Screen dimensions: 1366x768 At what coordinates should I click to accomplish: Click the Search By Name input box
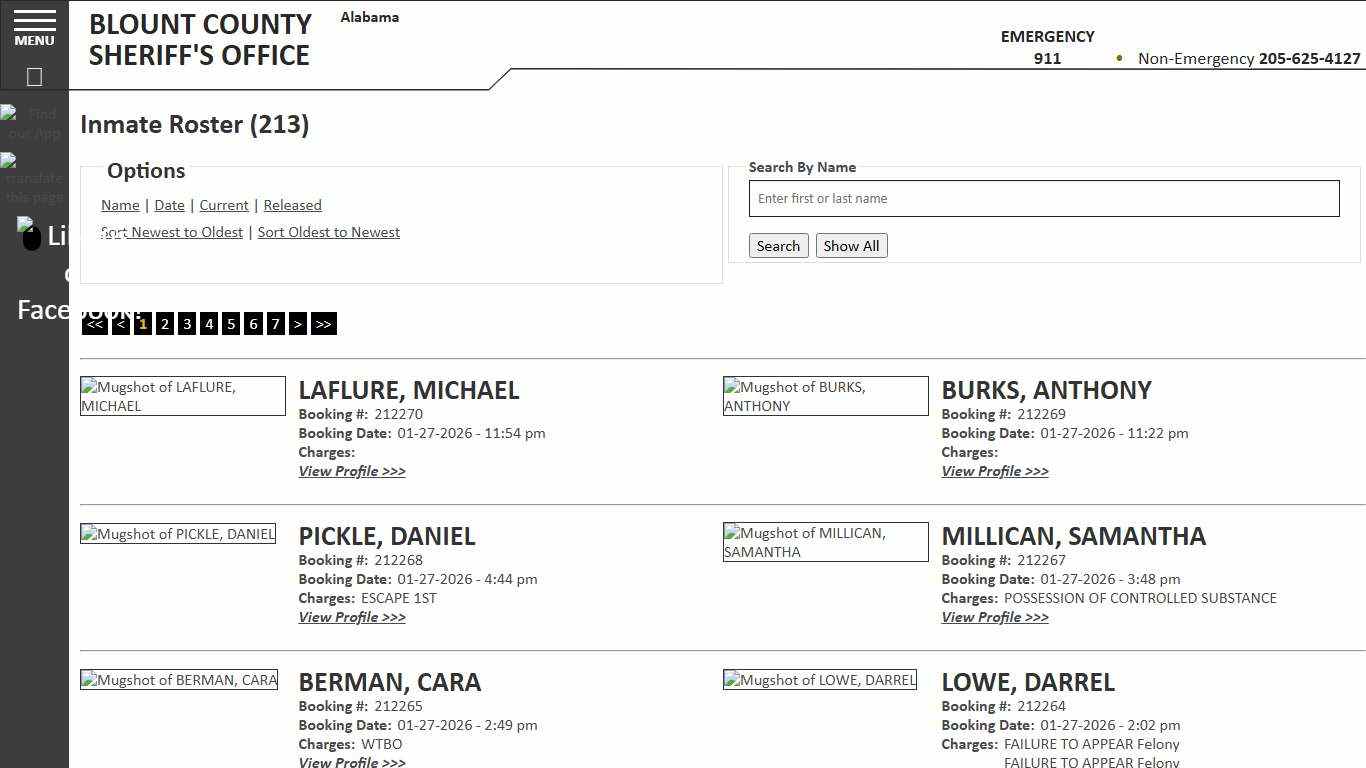point(1044,198)
